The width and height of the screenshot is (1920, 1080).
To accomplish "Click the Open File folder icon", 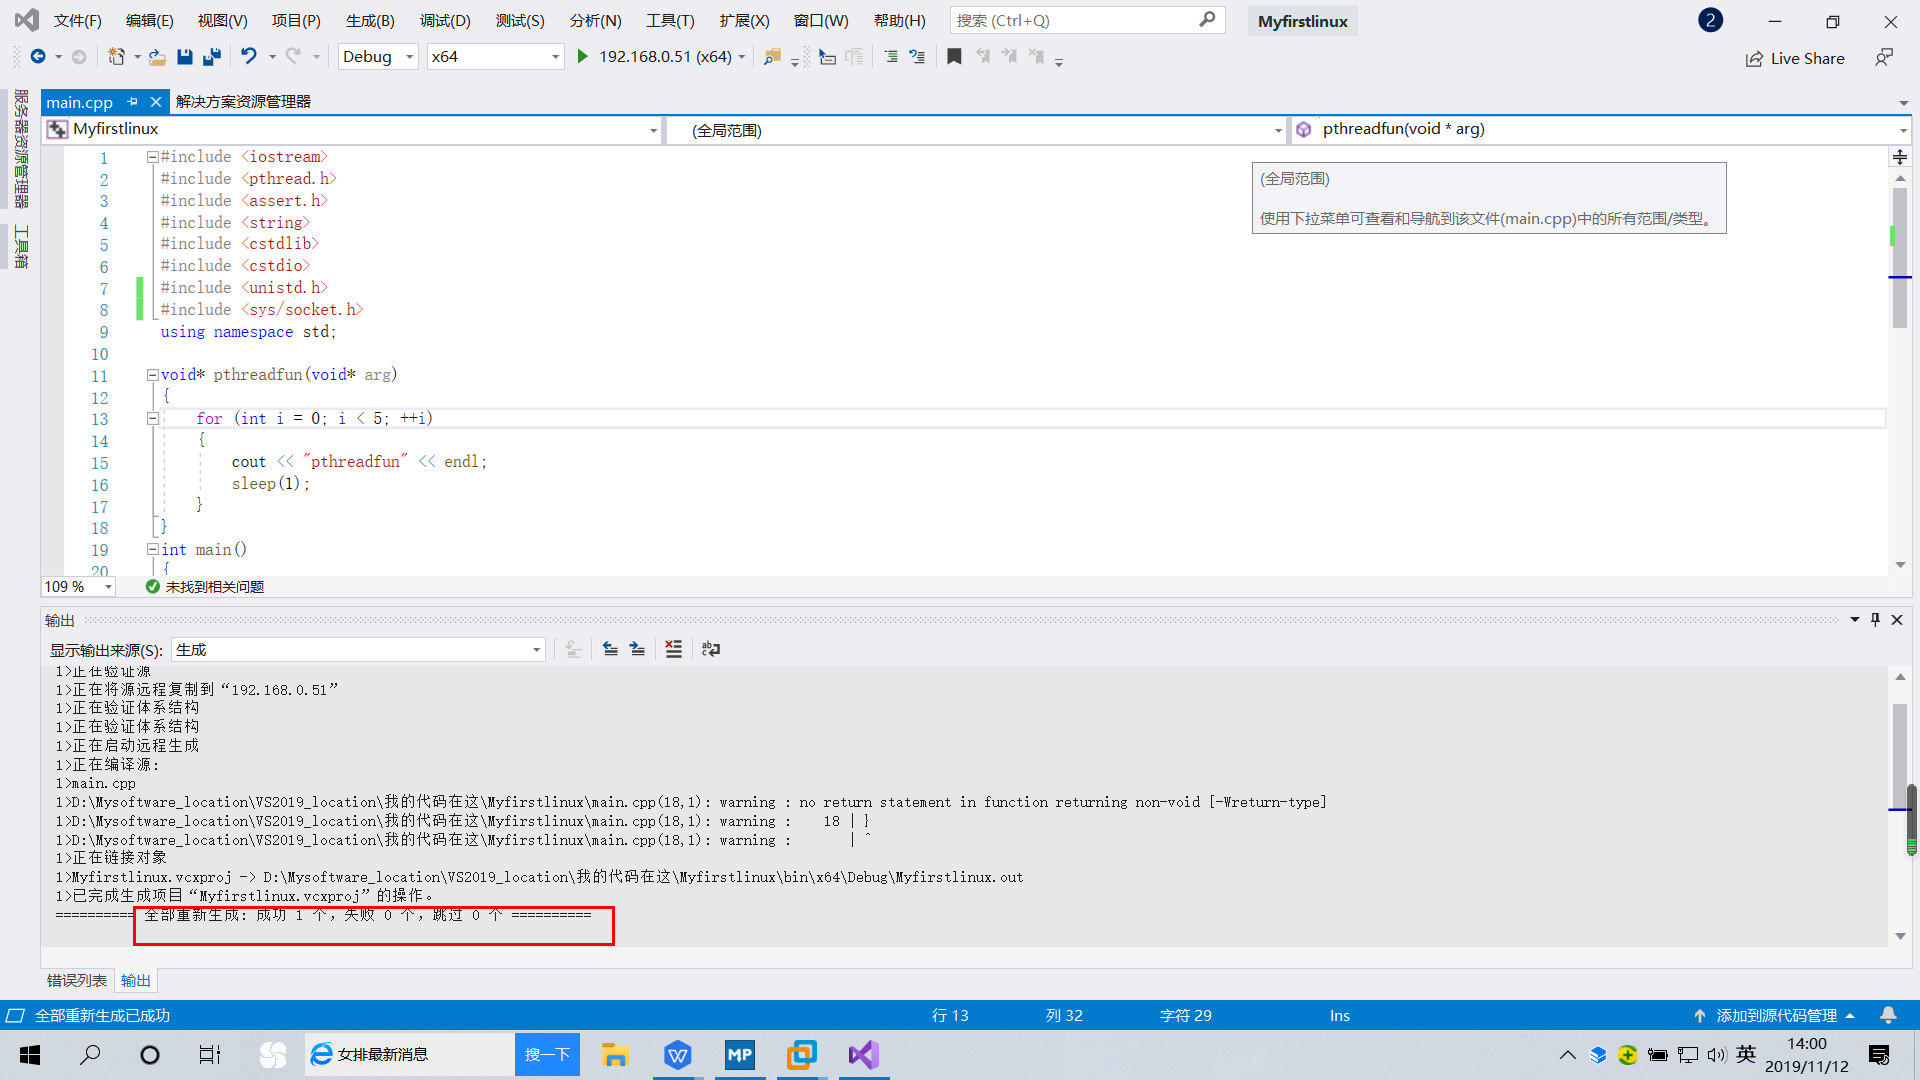I will pos(157,57).
